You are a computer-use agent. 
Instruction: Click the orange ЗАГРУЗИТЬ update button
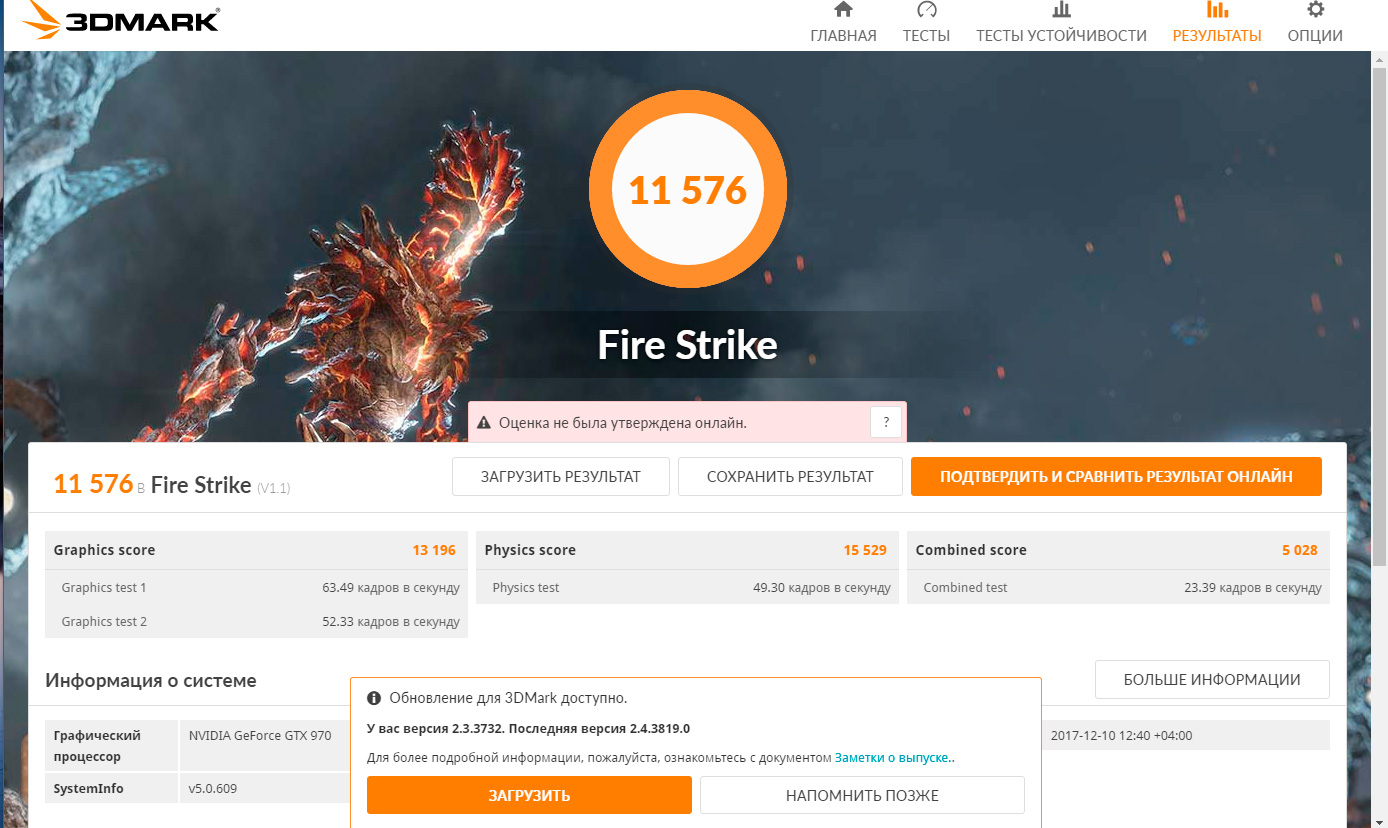(x=529, y=795)
